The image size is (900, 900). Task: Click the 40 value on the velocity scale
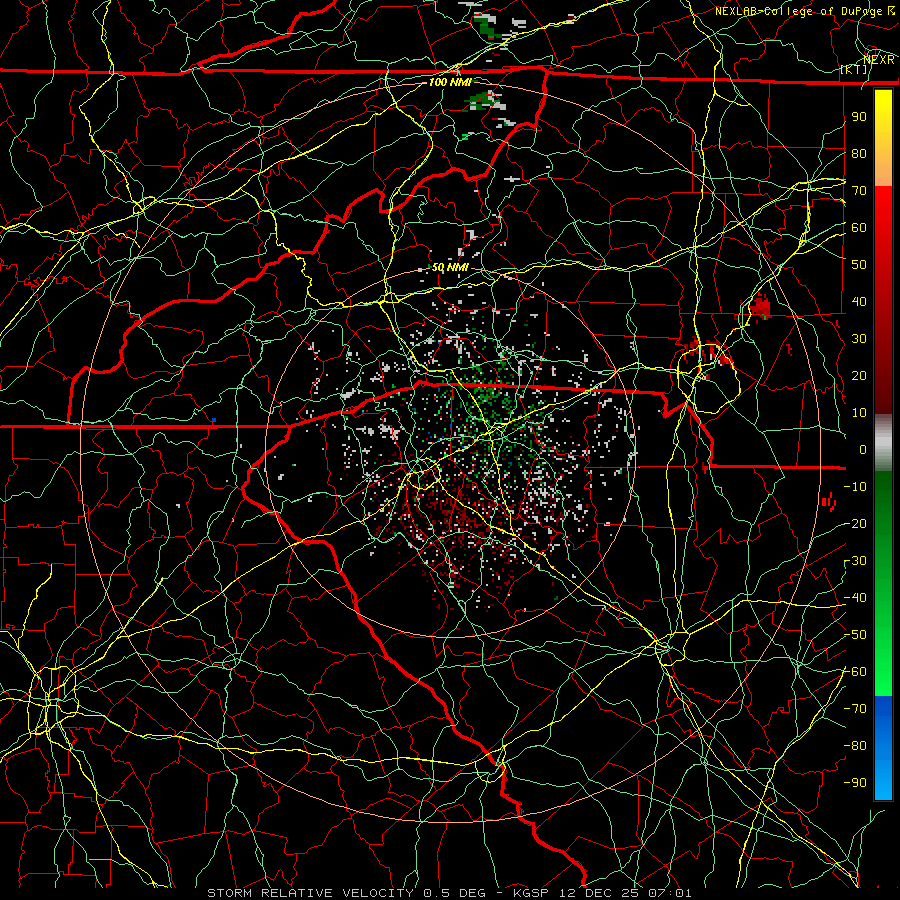coord(859,302)
